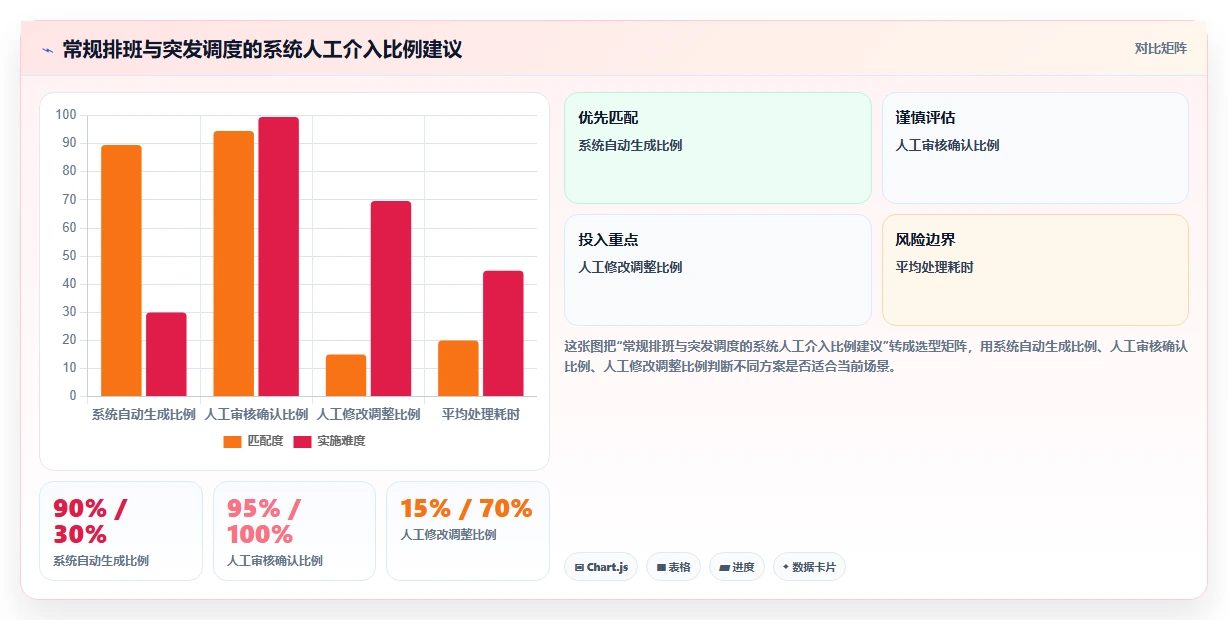Viewport: 1228px width, 620px height.
Task: Click the red bar for 平均处理耗时
Action: tap(503, 334)
